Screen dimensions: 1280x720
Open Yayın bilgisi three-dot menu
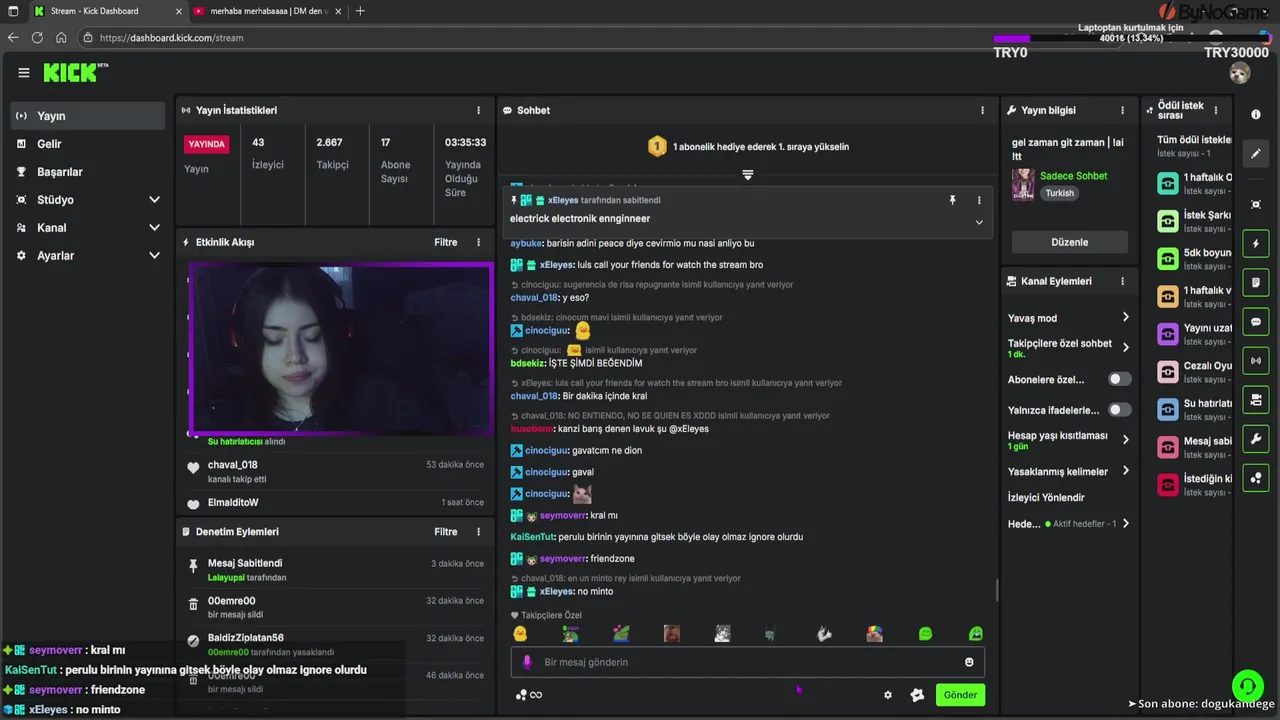coord(1123,110)
